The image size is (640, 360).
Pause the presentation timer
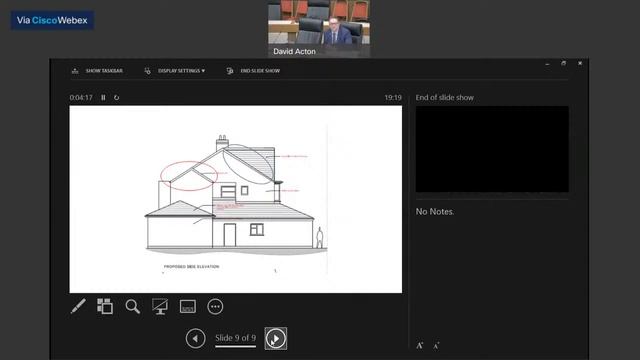(x=103, y=98)
